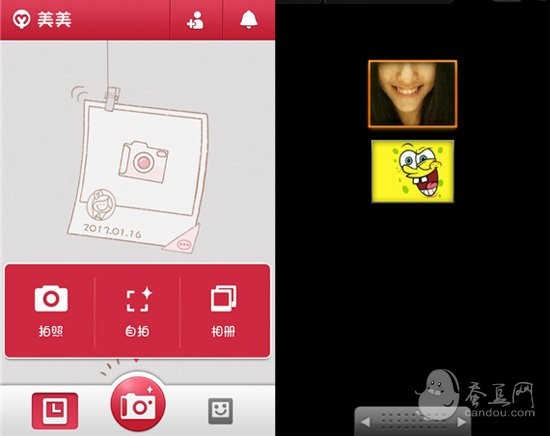Click the left arrow on bottom bar
The image size is (550, 436).
[x=365, y=422]
